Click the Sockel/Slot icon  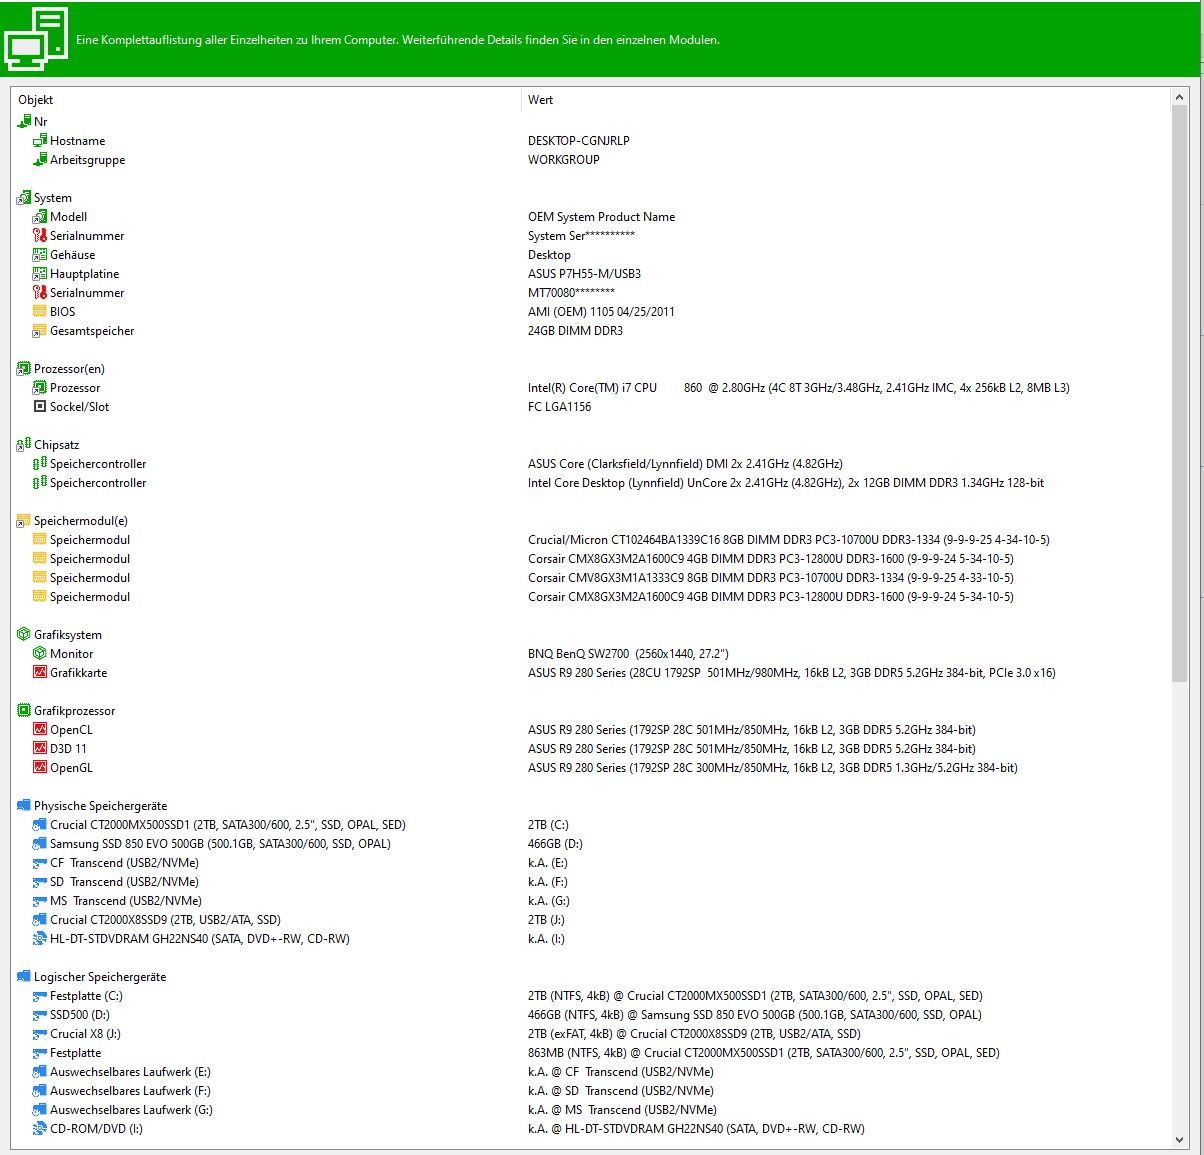point(40,407)
